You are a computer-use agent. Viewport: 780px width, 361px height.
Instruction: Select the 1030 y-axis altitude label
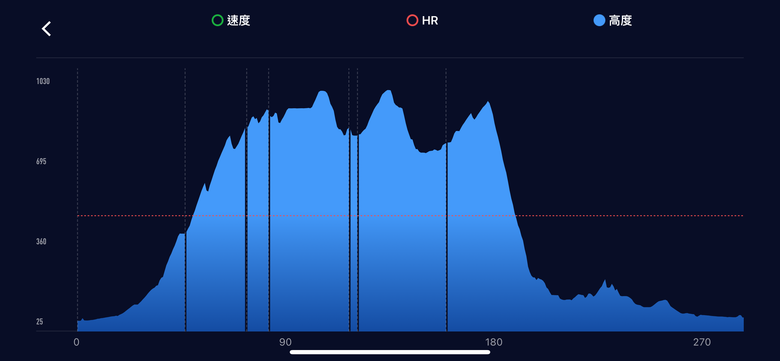tap(43, 81)
